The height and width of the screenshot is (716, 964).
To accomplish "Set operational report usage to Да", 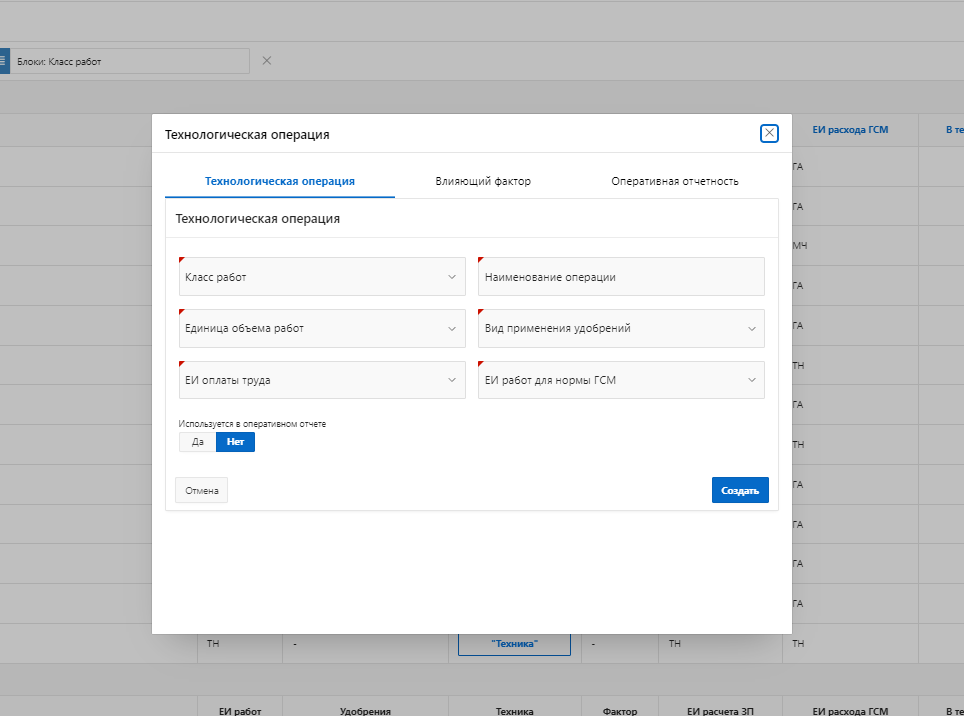I will pyautogui.click(x=198, y=442).
